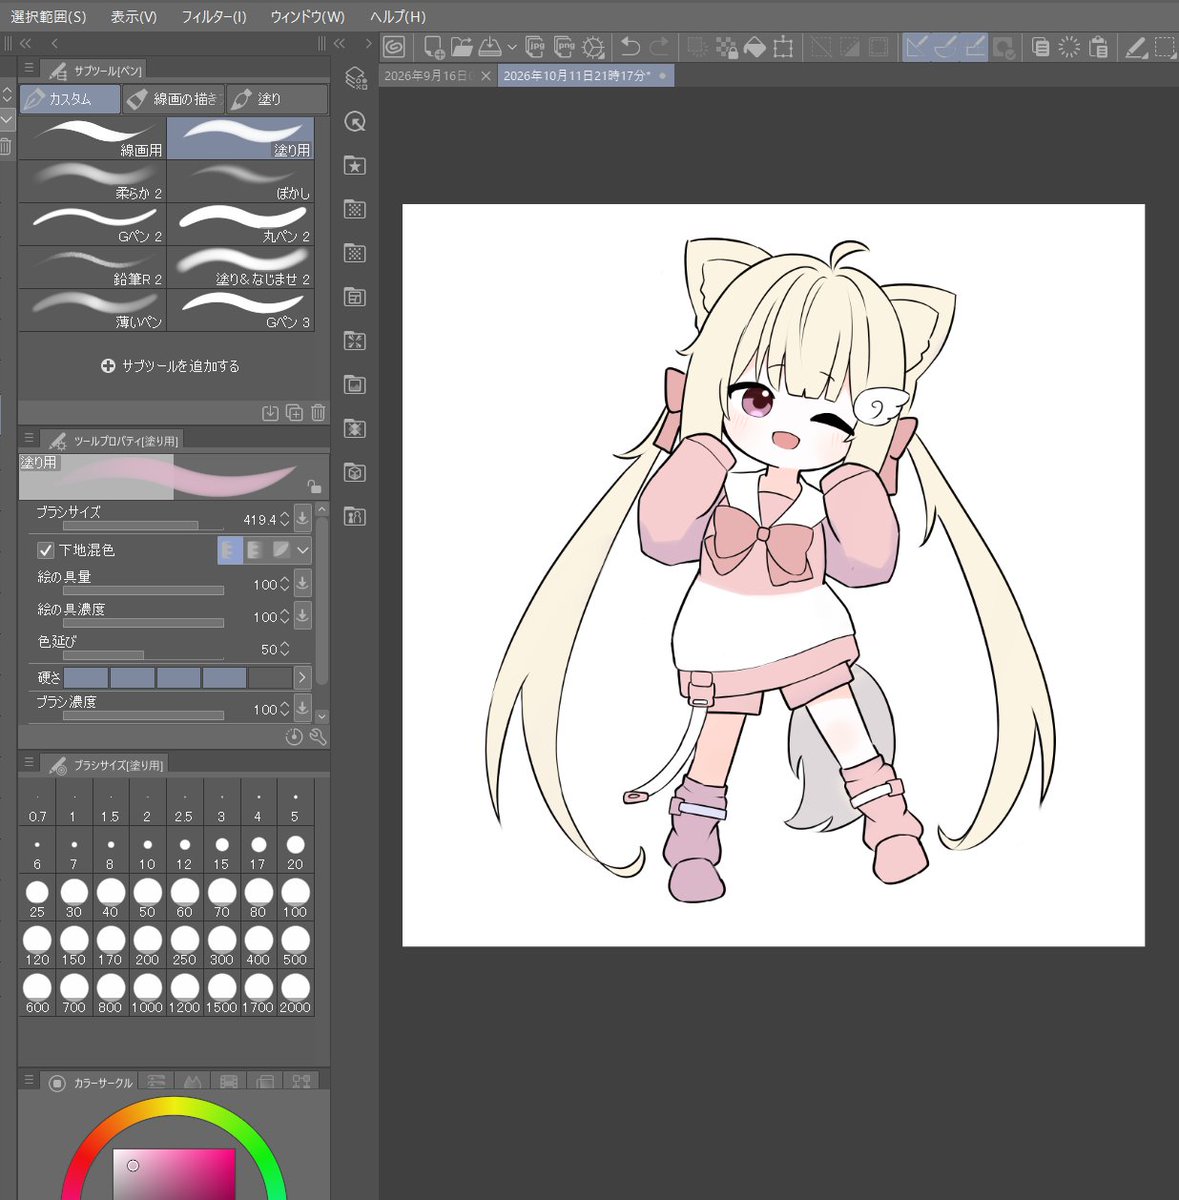The width and height of the screenshot is (1179, 1200).
Task: Switch to the 2026年9月16日 canvas tab
Action: coord(426,76)
